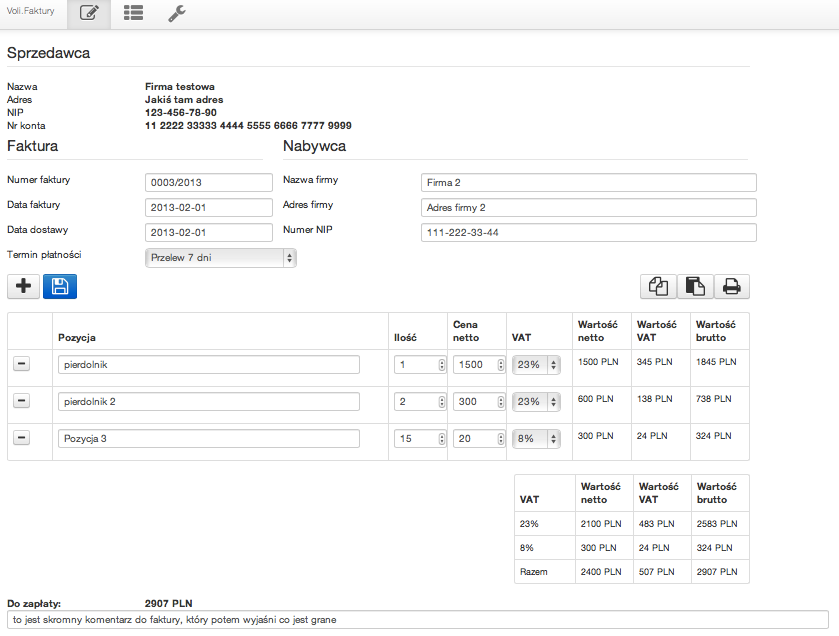Click quantity stepper for pierdolnik 2 row
Viewport: 839px width, 636px height.
441,402
